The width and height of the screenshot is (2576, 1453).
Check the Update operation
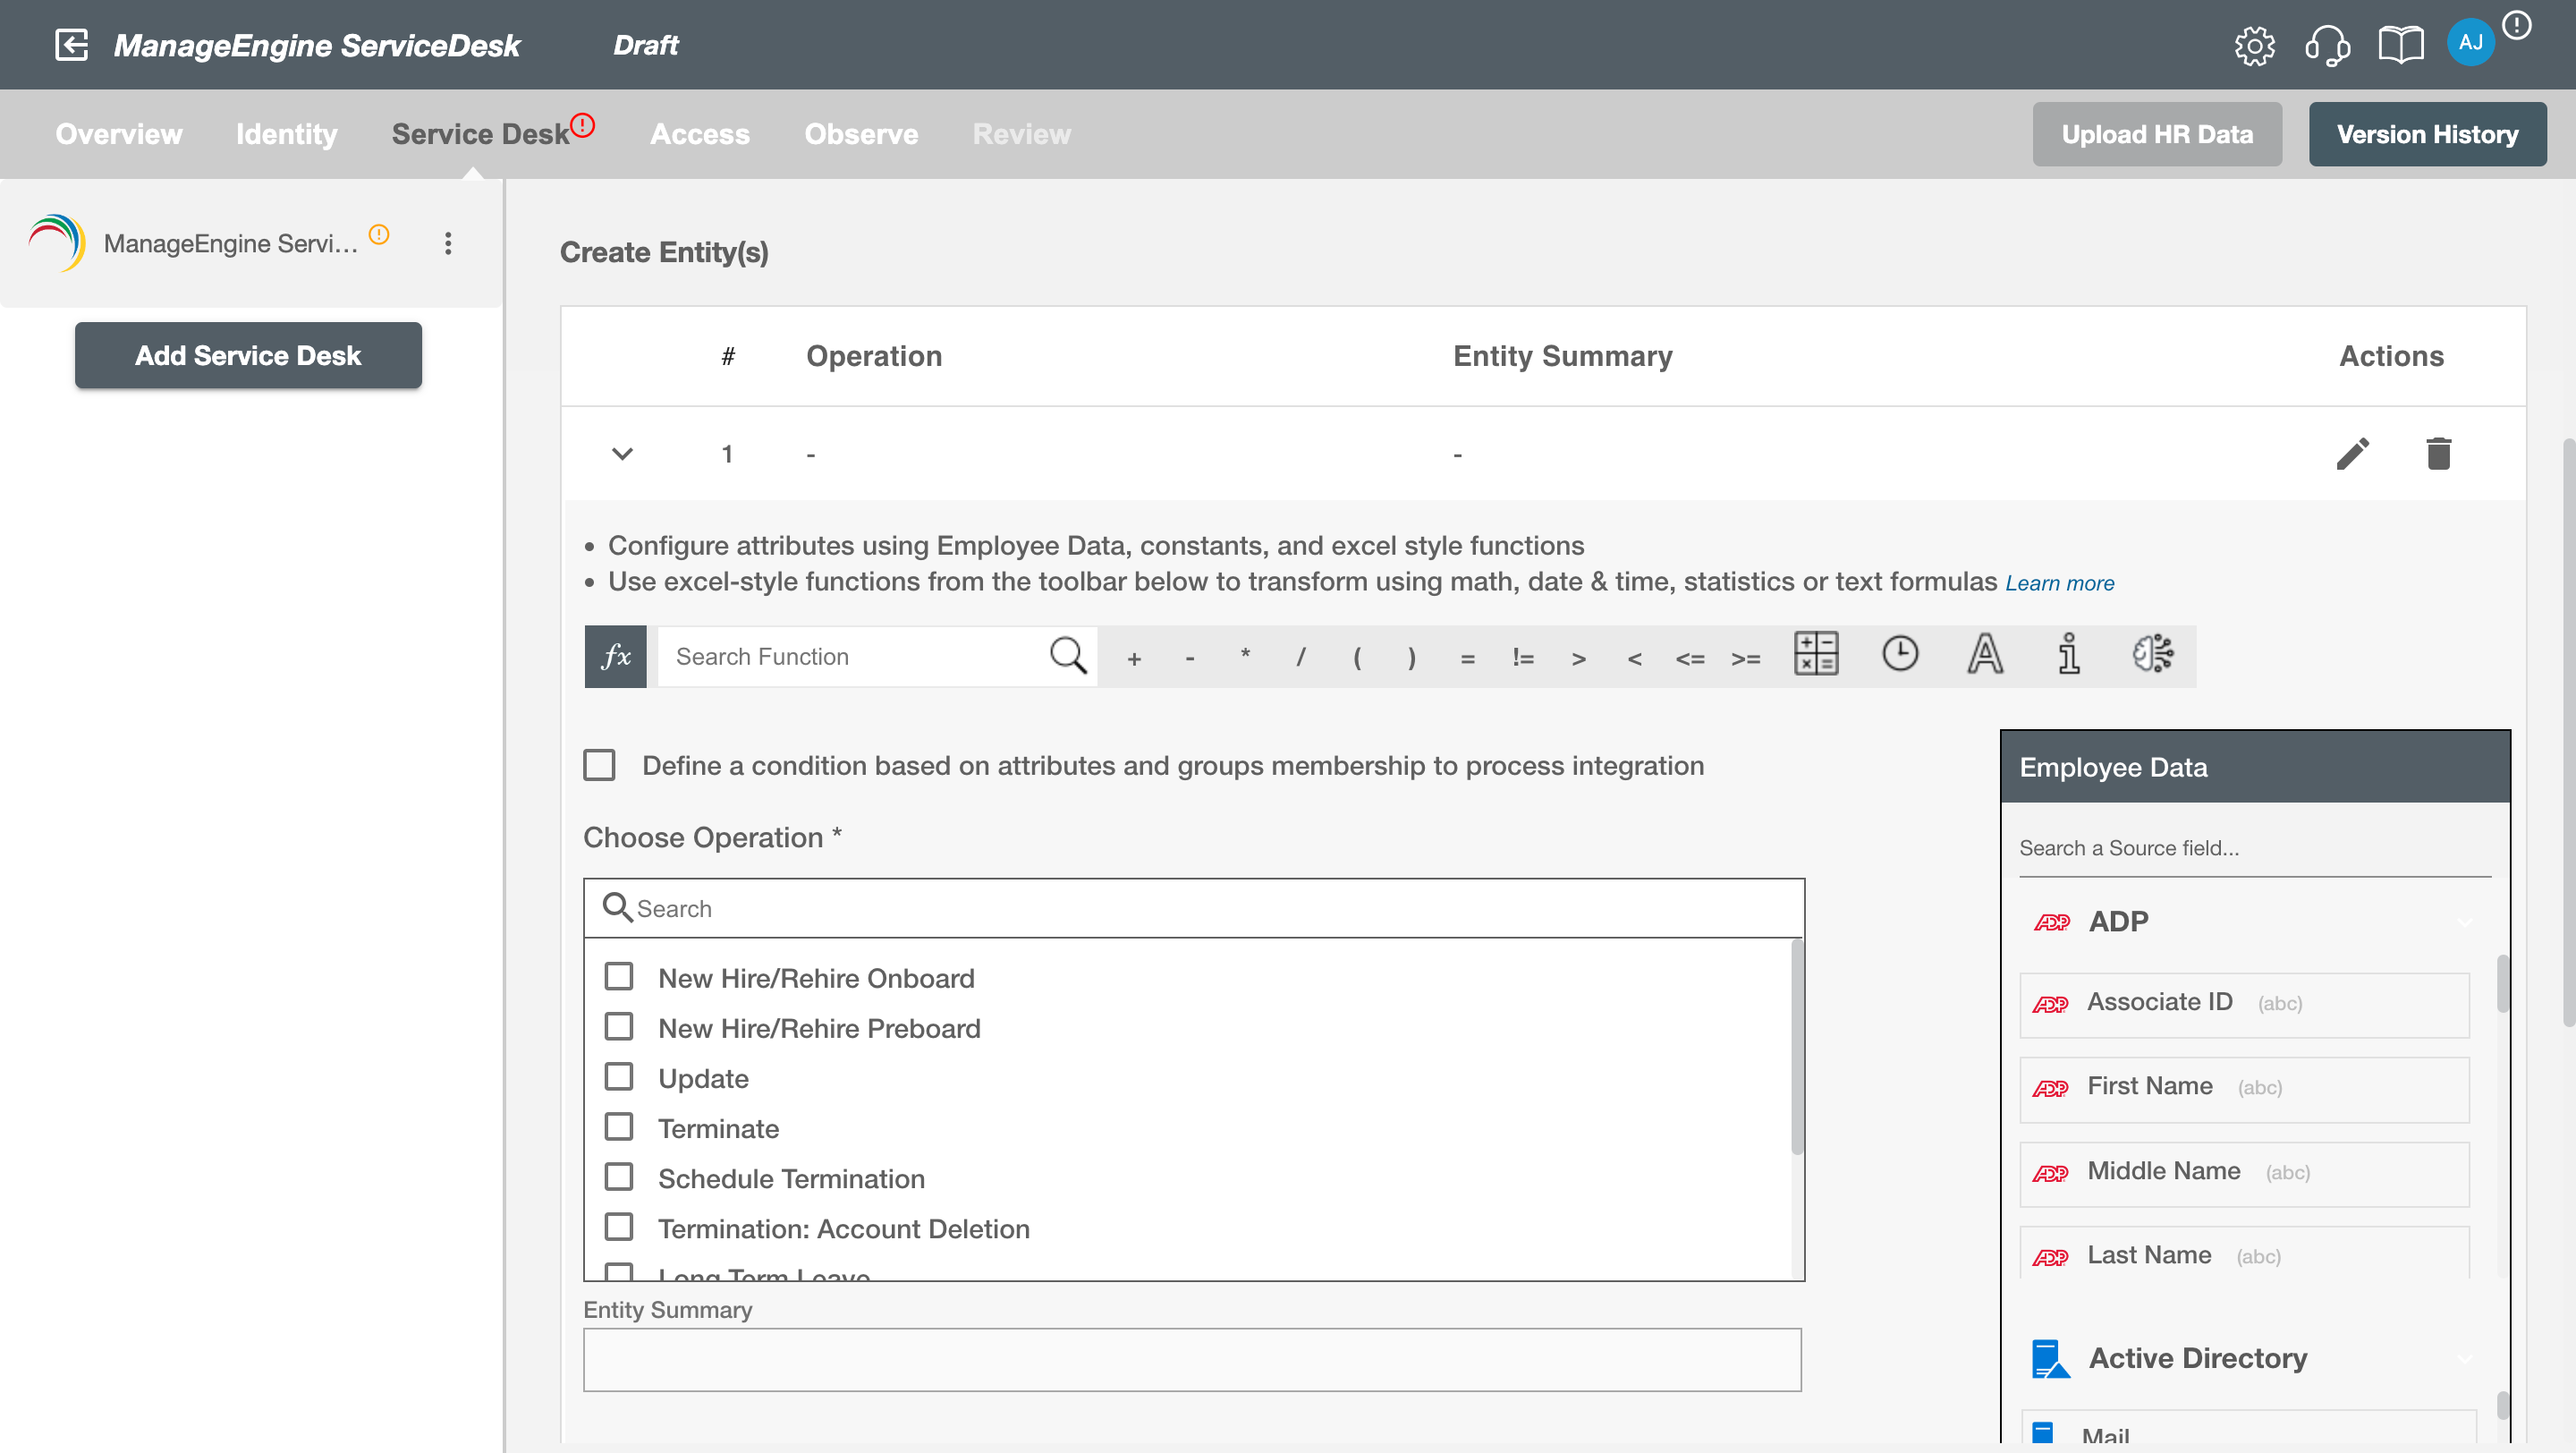coord(619,1076)
